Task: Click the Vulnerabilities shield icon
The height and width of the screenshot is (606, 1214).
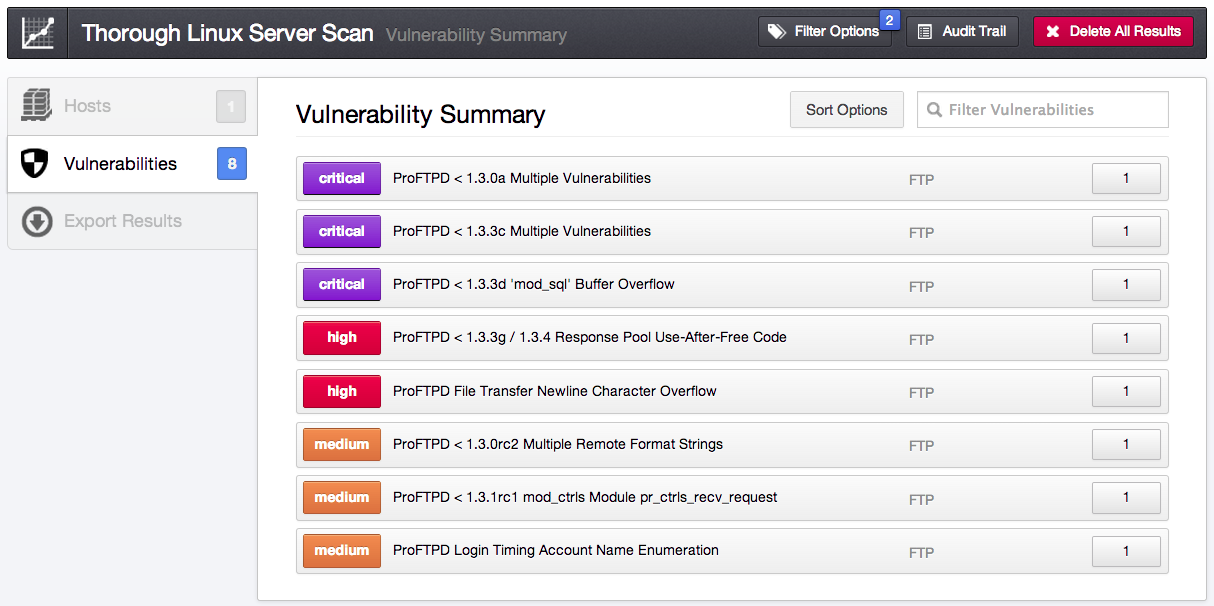Action: click(x=35, y=164)
